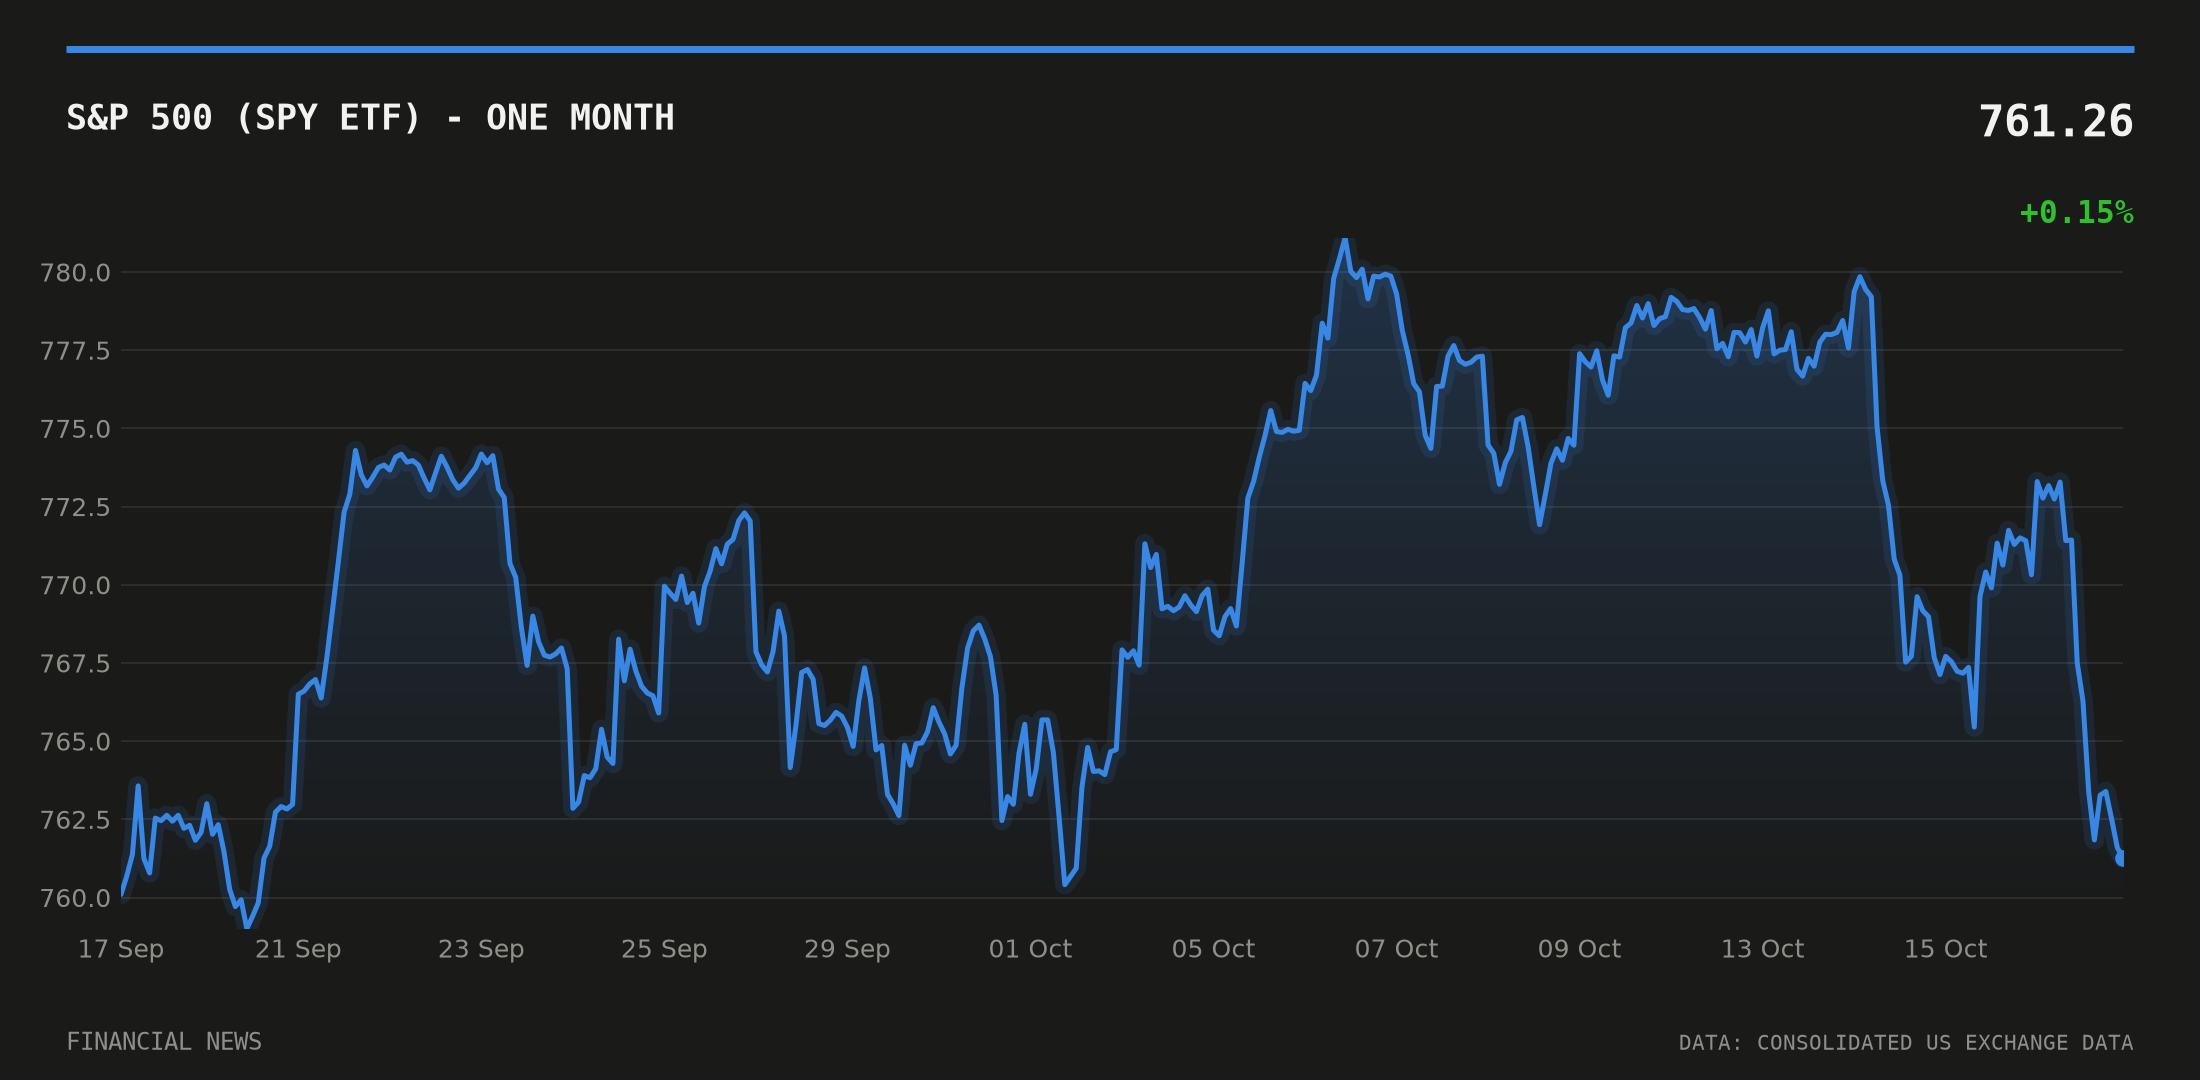Image resolution: width=2200 pixels, height=1080 pixels.
Task: Click the 25 Sep date label
Action: (x=664, y=949)
